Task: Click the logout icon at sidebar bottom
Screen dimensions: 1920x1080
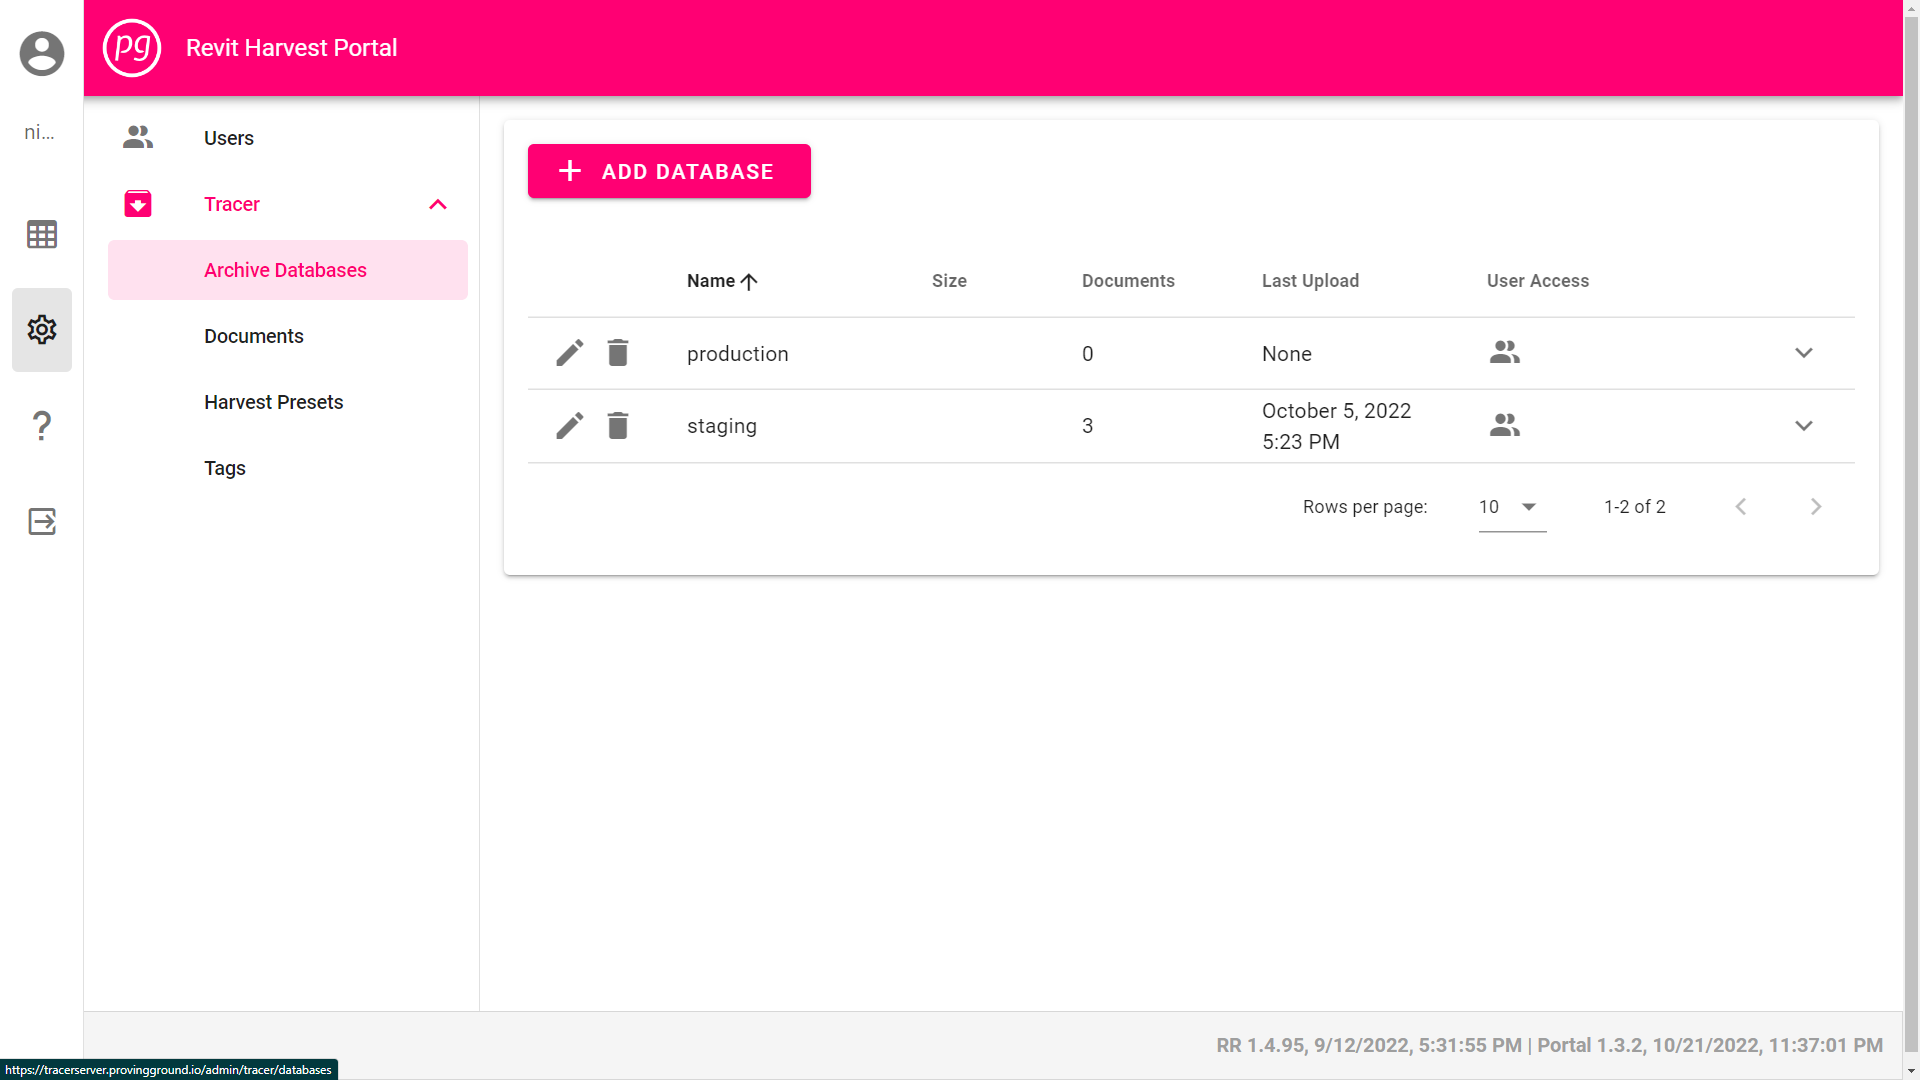Action: (x=42, y=521)
